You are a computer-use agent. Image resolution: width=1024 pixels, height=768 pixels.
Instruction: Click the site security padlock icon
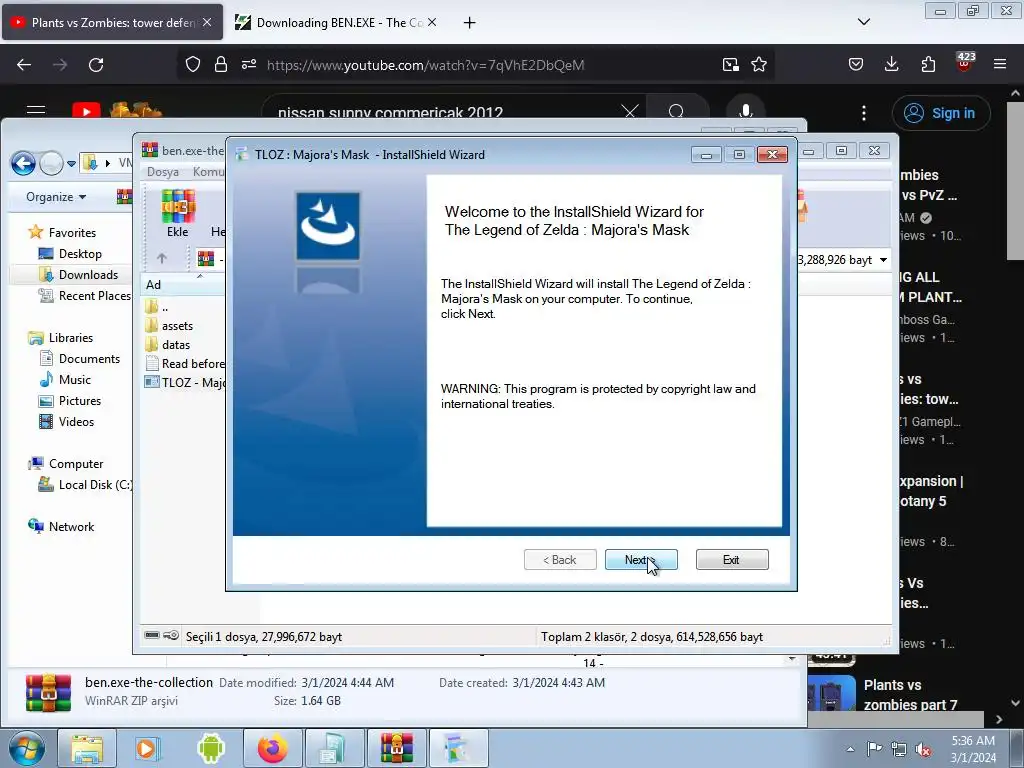[221, 65]
